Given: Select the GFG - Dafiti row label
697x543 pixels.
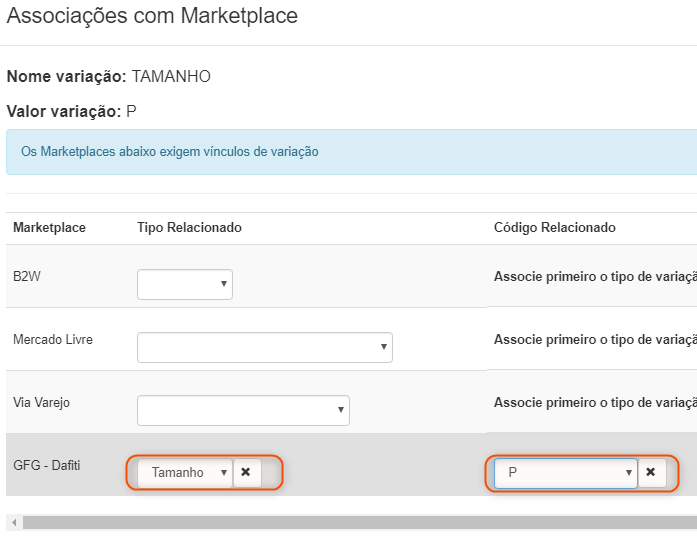Looking at the screenshot, I should point(48,465).
